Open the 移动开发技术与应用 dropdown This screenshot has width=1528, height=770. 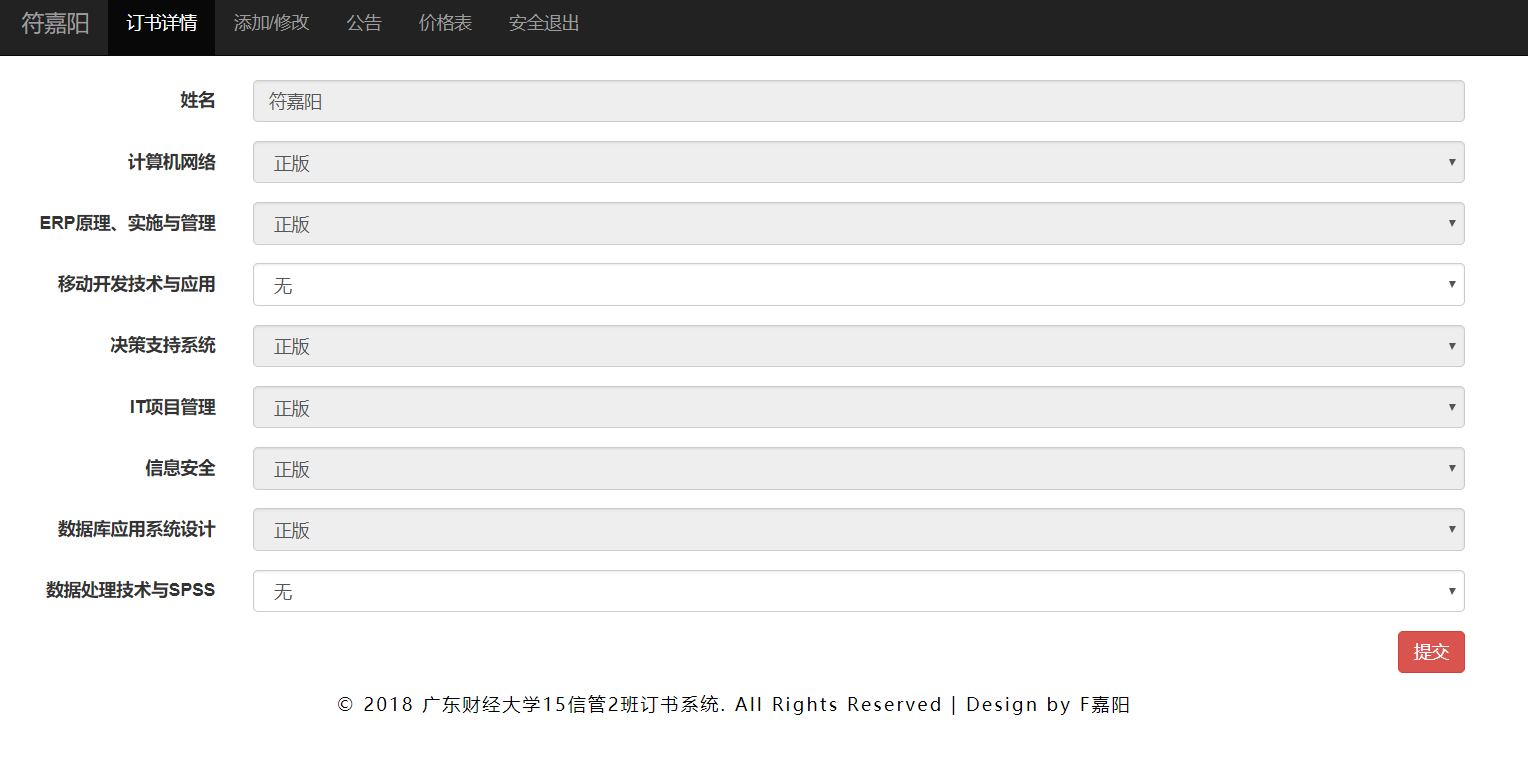click(x=858, y=285)
